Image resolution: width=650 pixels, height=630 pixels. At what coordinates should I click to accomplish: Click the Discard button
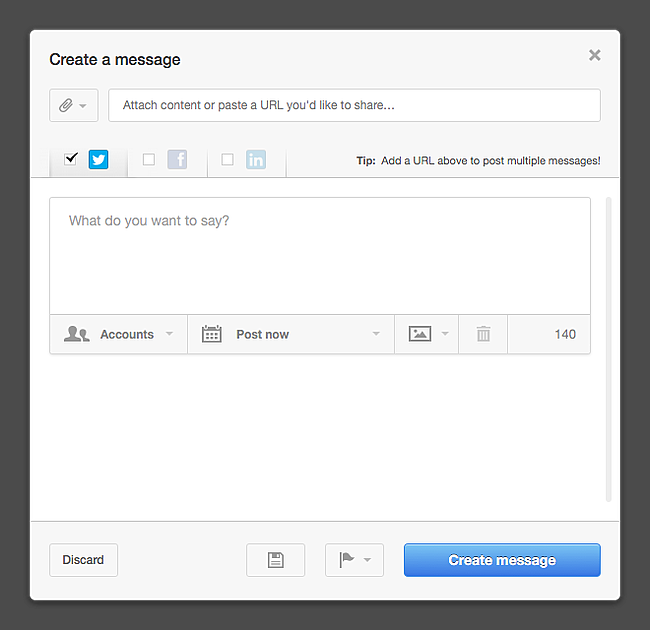[x=83, y=560]
